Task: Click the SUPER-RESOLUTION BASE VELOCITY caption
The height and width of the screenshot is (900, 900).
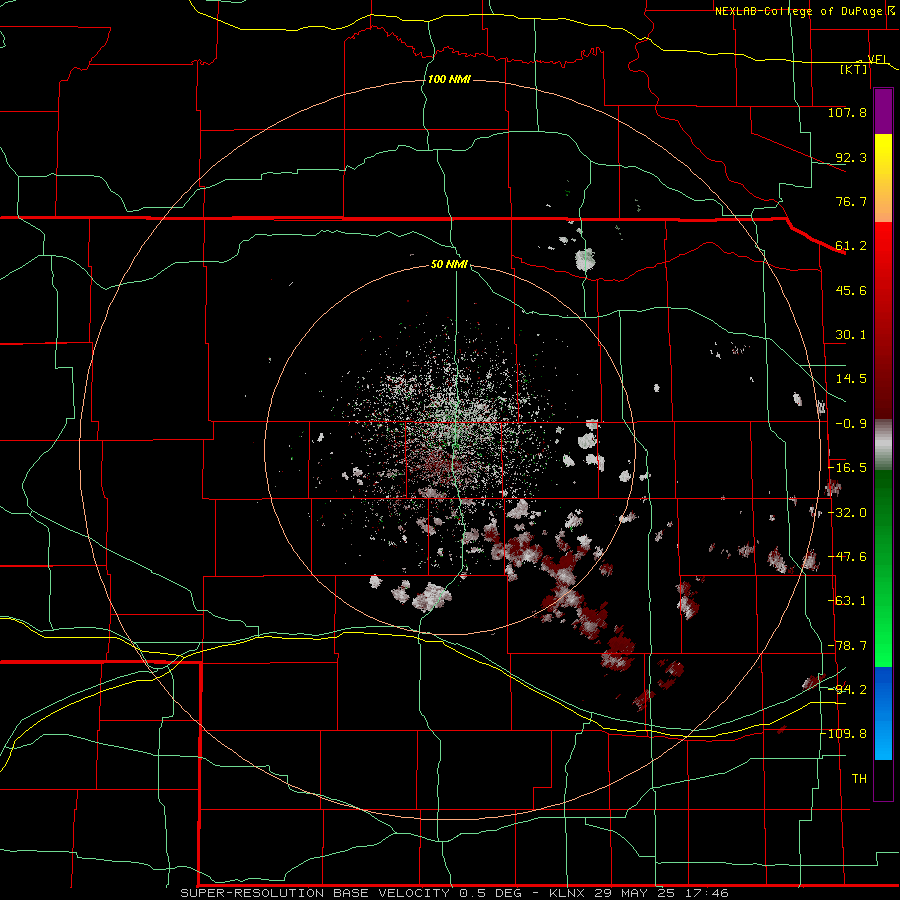Action: [x=317, y=893]
